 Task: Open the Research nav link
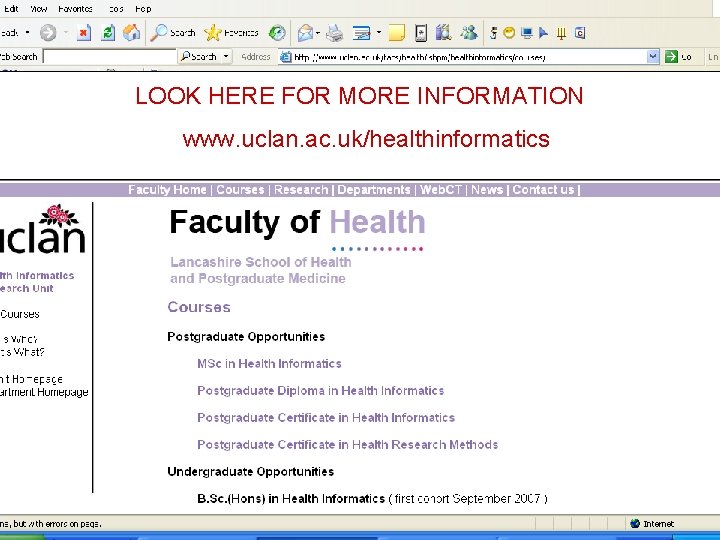(x=301, y=190)
